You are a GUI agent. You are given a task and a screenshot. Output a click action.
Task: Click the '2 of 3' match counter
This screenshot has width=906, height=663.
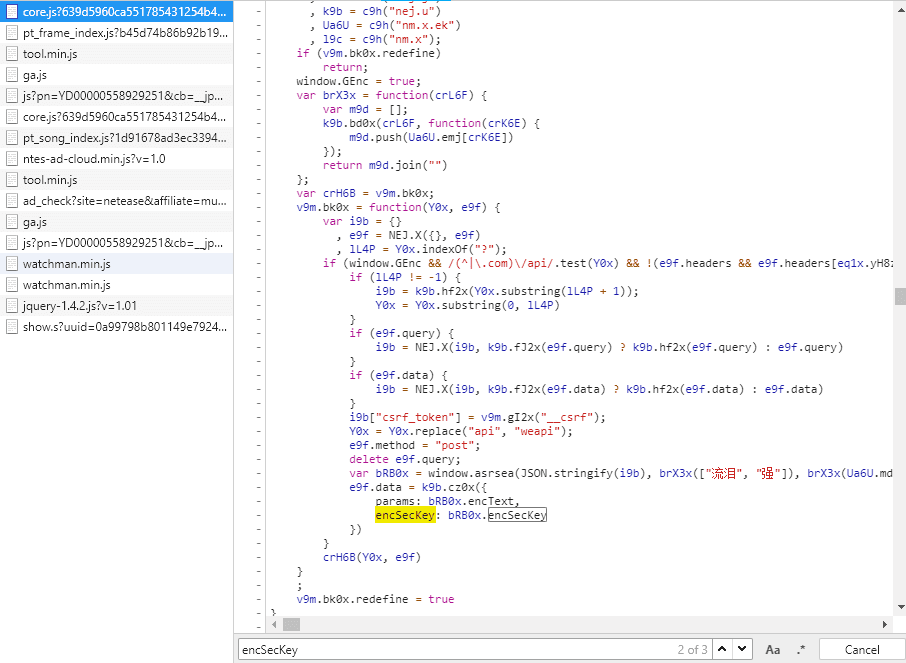(x=692, y=650)
